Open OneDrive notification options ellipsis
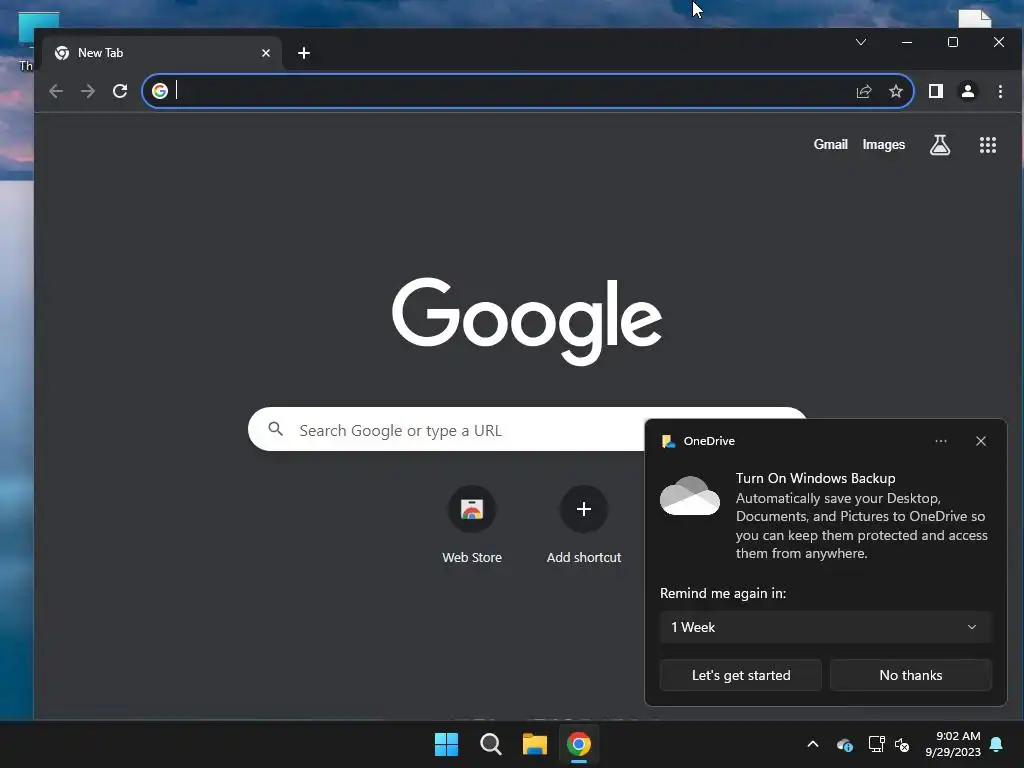 point(940,441)
